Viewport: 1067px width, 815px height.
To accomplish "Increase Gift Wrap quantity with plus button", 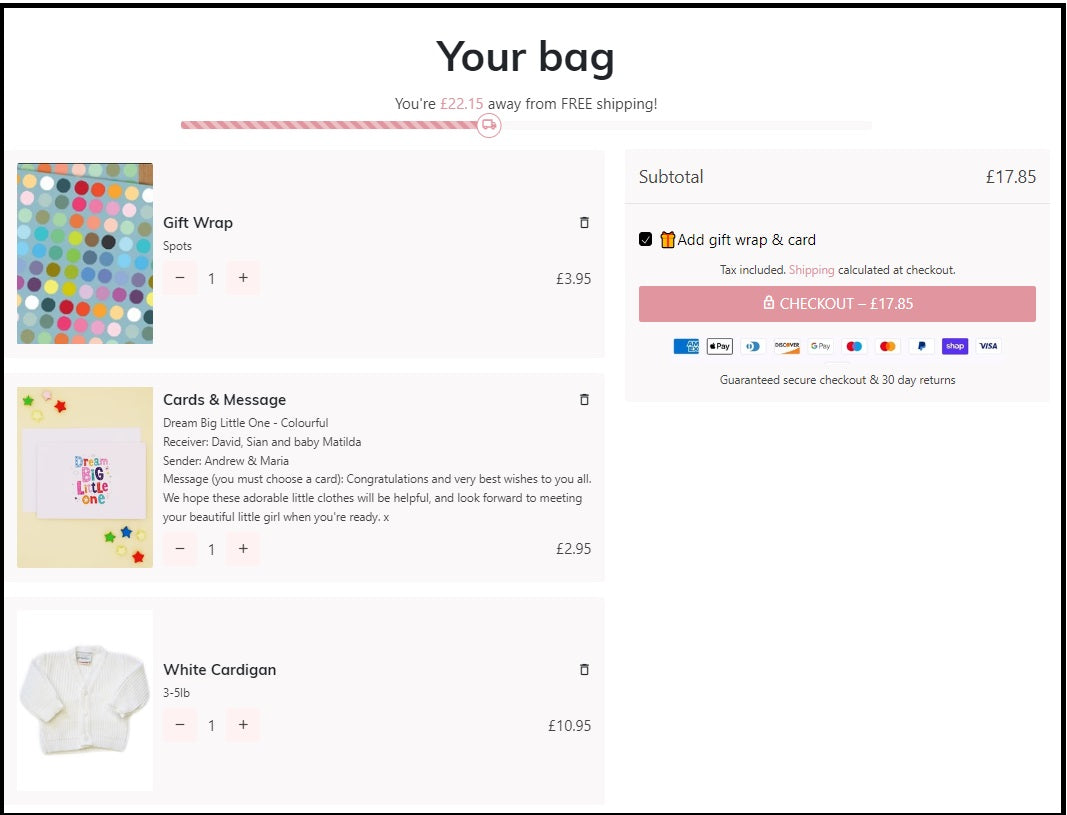I will coord(243,278).
